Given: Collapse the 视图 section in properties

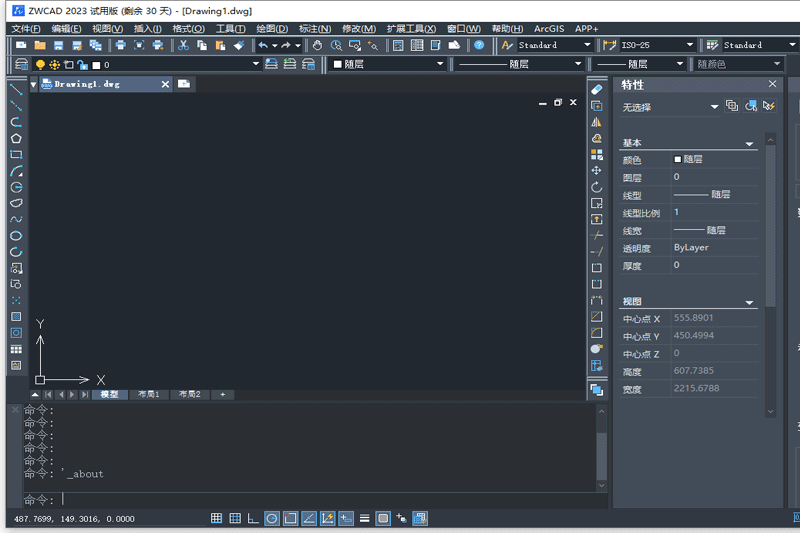Looking at the screenshot, I should click(749, 302).
